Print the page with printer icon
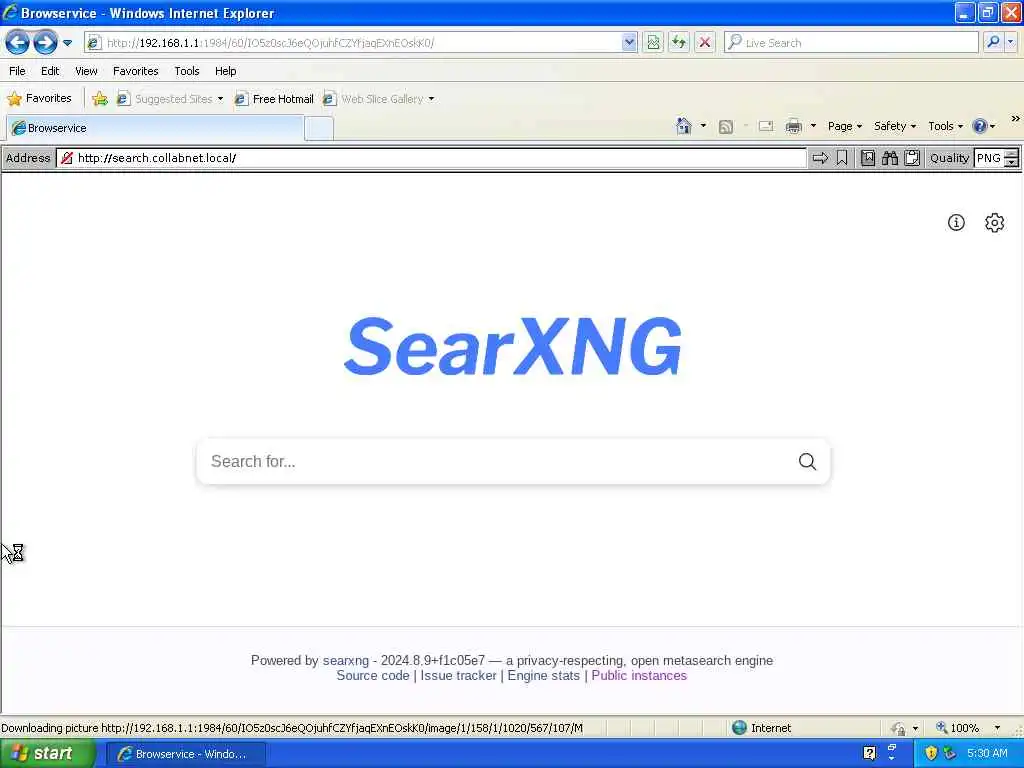Viewport: 1024px width, 768px height. pyautogui.click(x=793, y=126)
